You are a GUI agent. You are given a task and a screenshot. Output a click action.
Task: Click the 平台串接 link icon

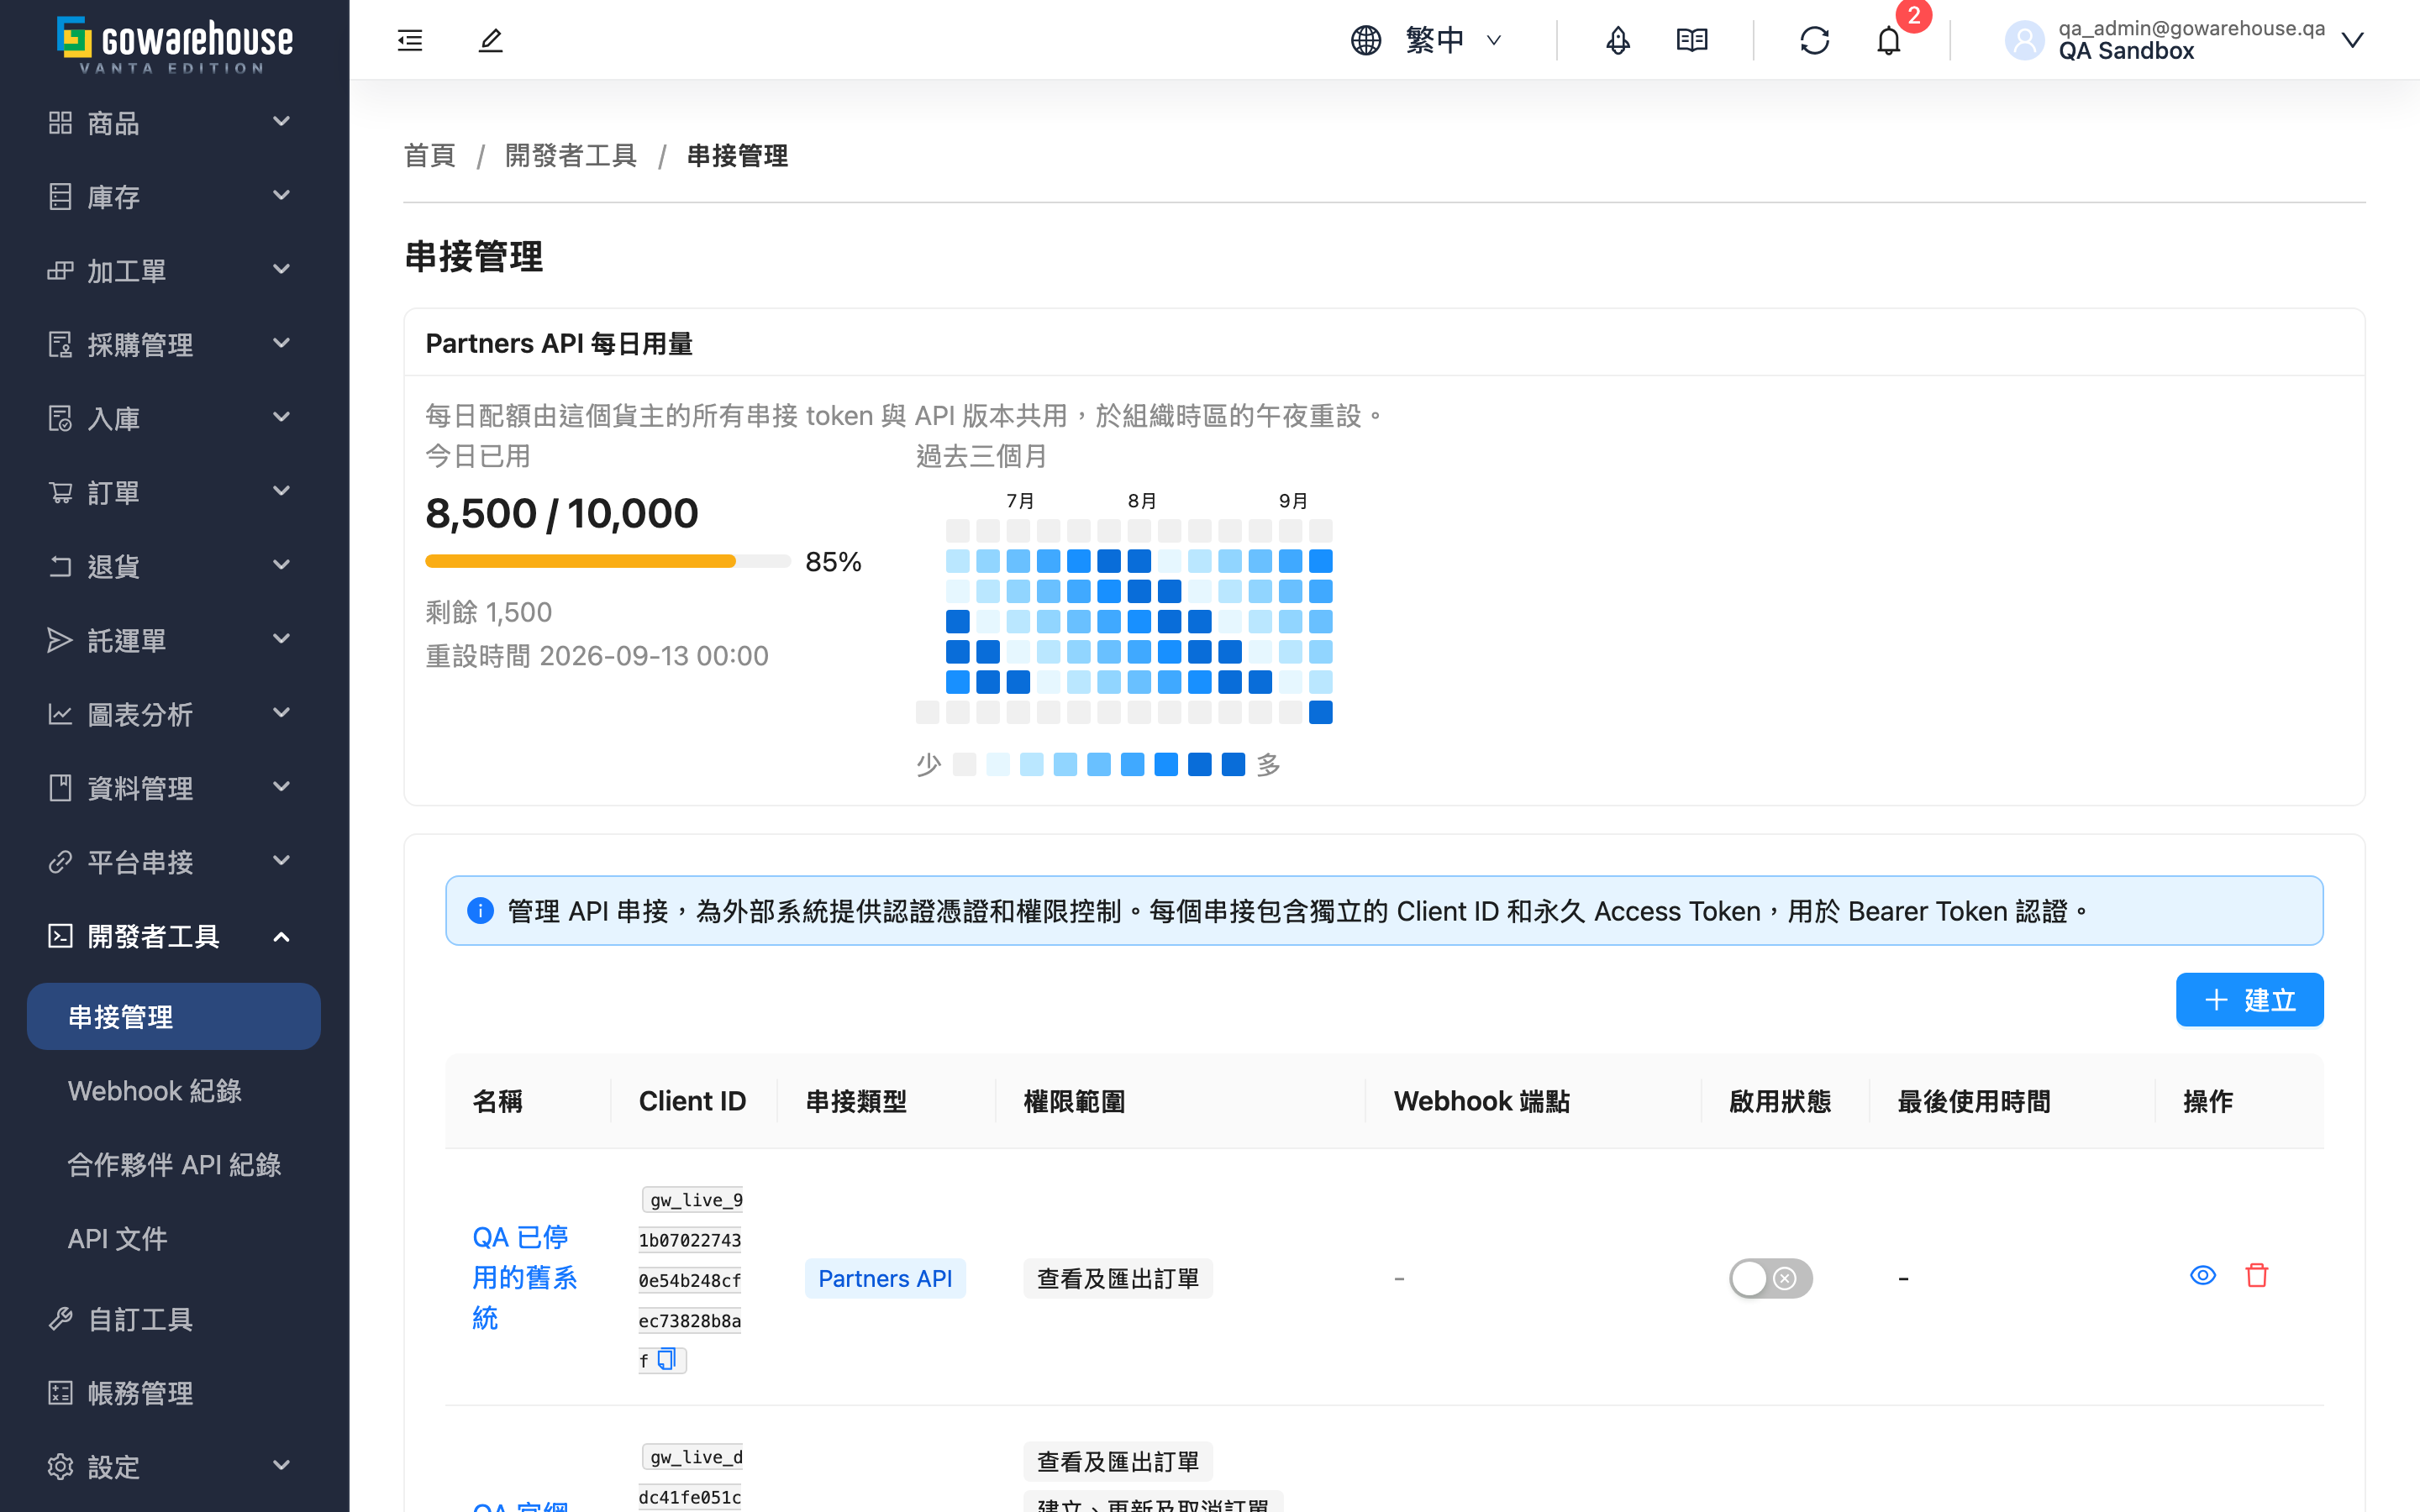coord(60,862)
